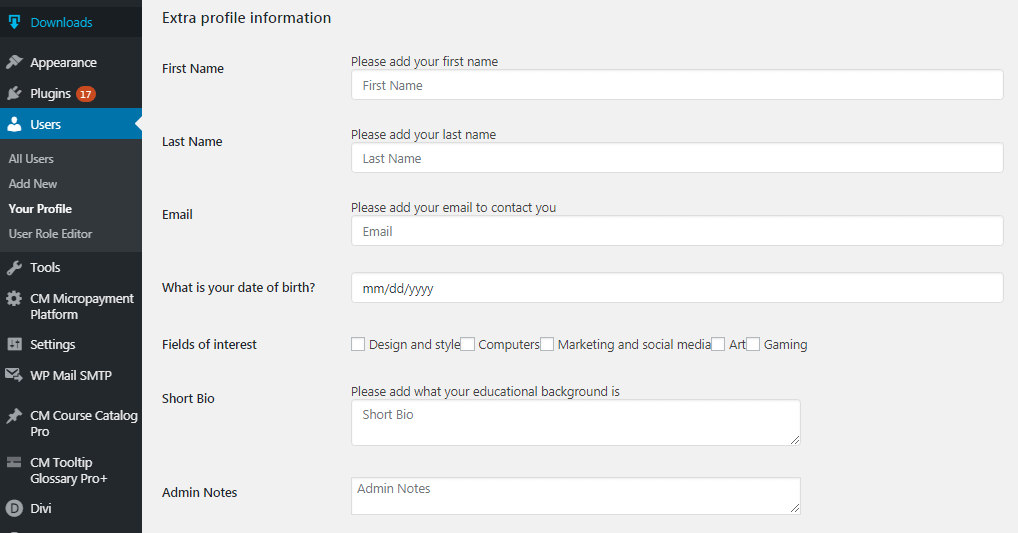The image size is (1018, 533).
Task: Click the Downloads icon in sidebar
Action: coord(14,22)
